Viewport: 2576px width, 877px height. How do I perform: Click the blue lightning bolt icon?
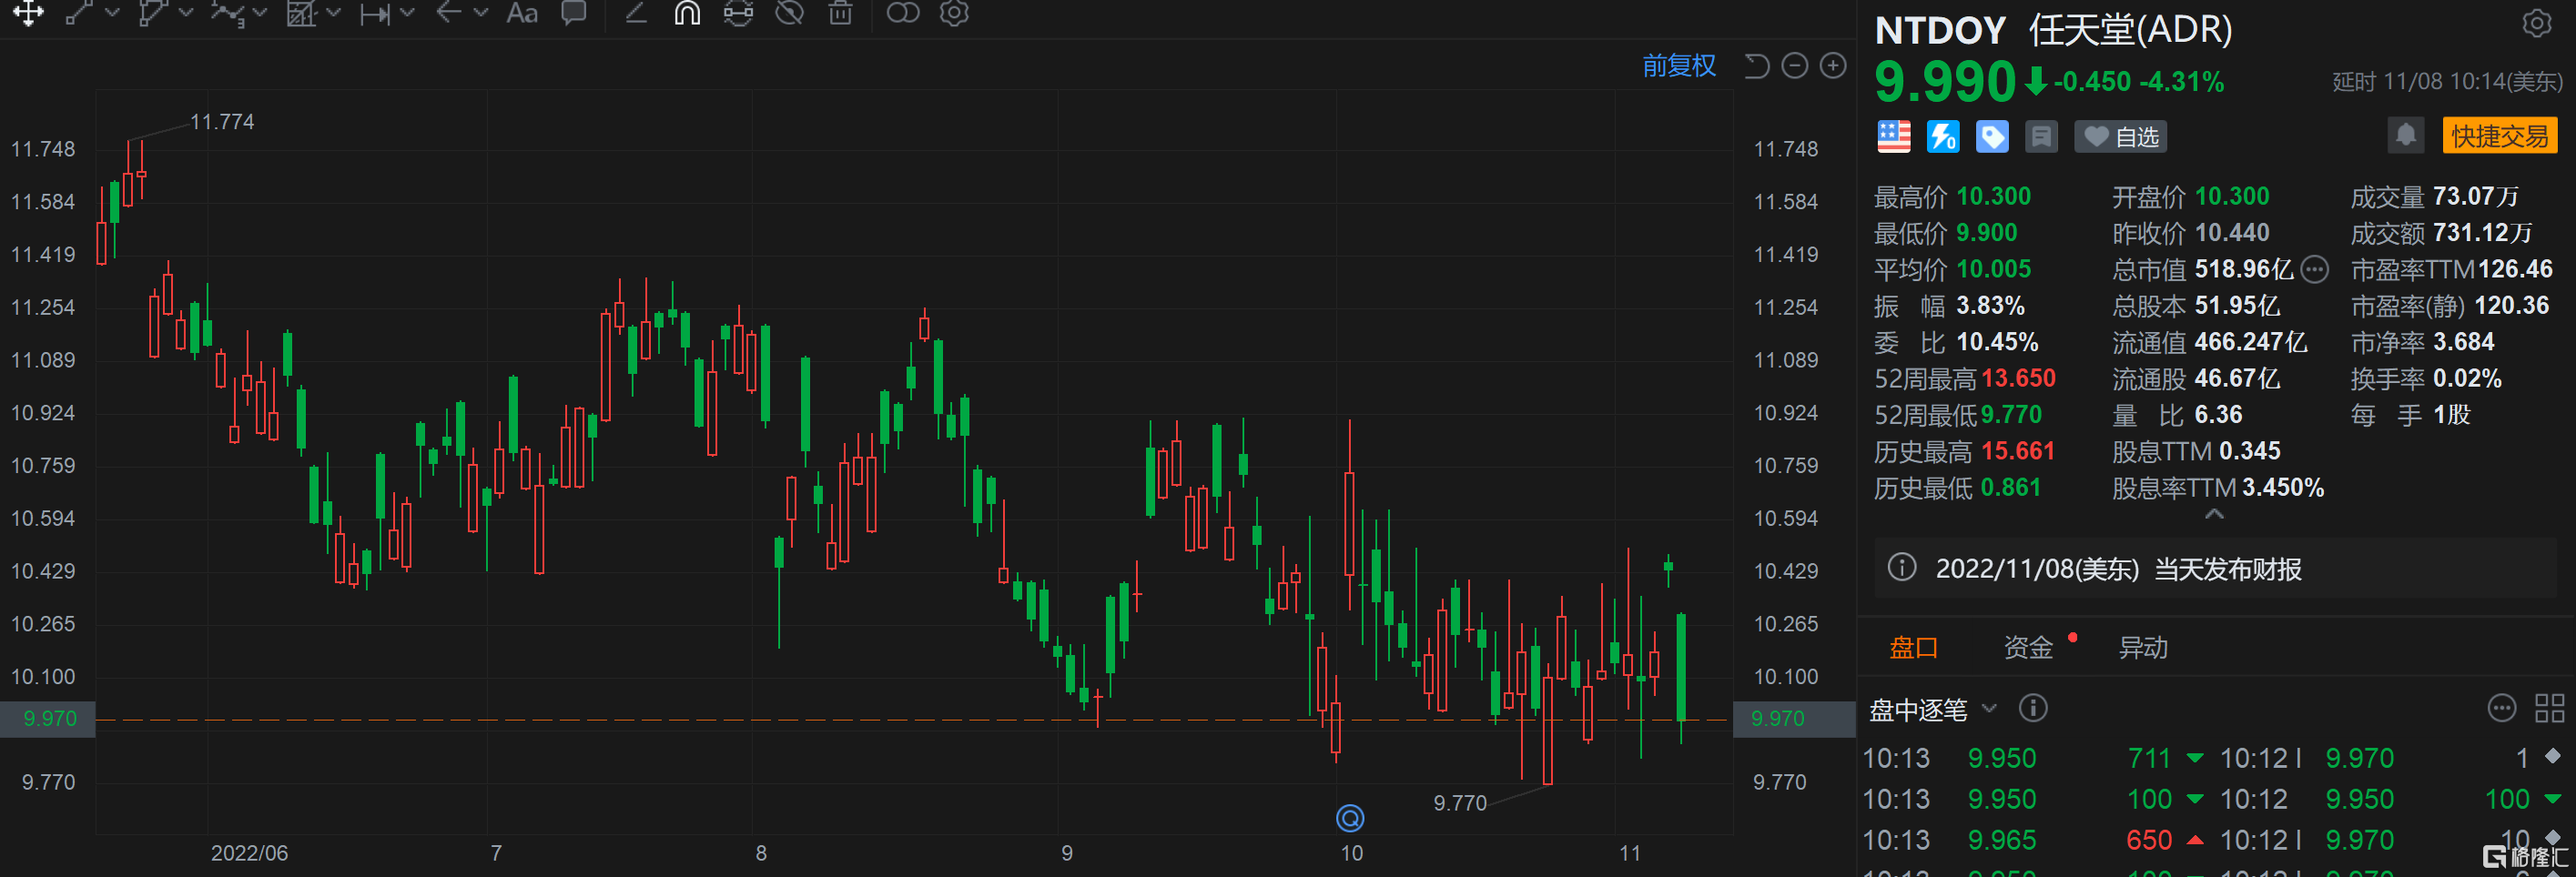pos(1943,137)
